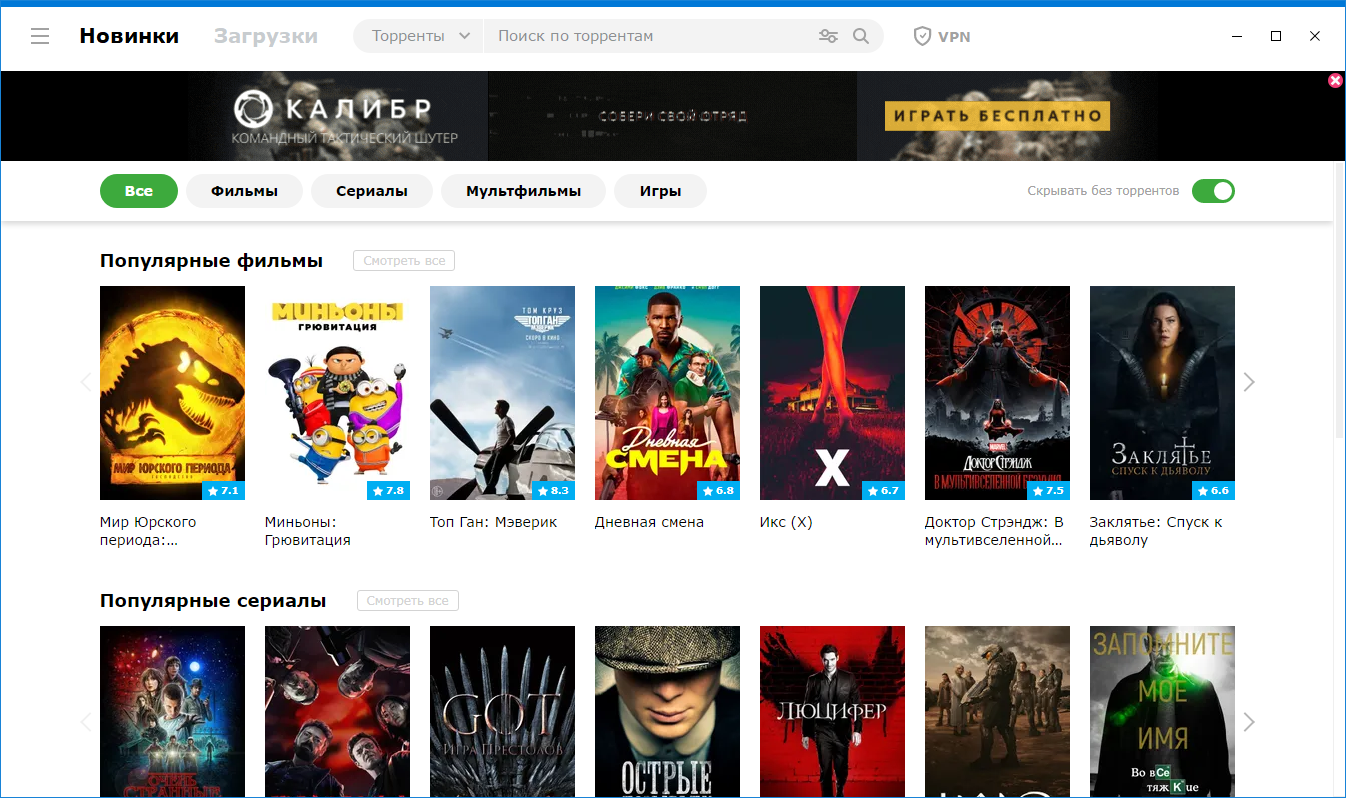Open search filter settings icon

click(x=828, y=36)
